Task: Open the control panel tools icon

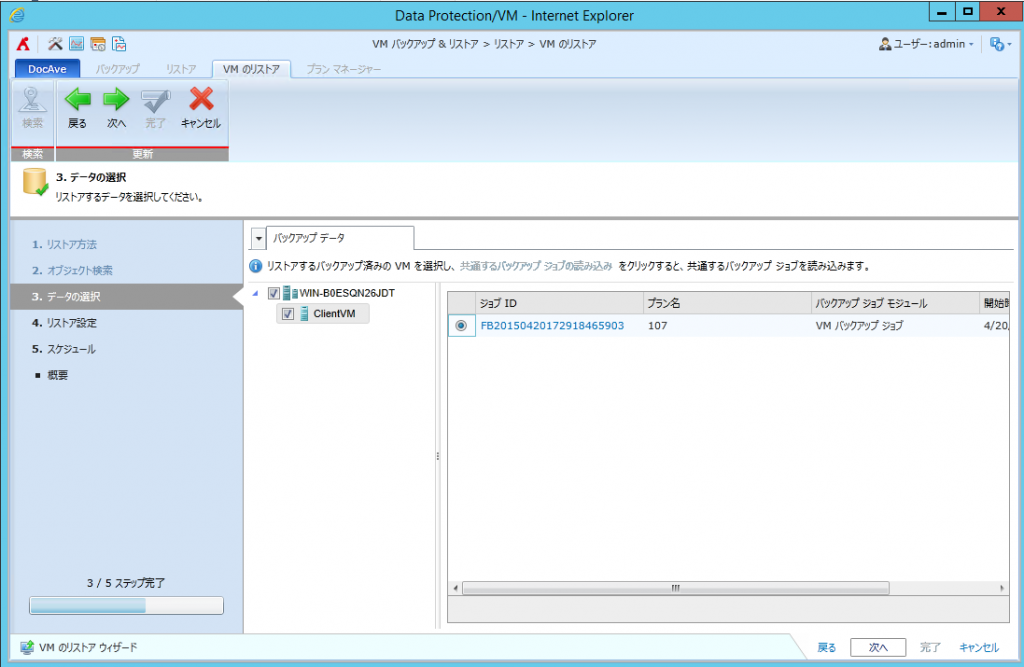Action: point(56,44)
